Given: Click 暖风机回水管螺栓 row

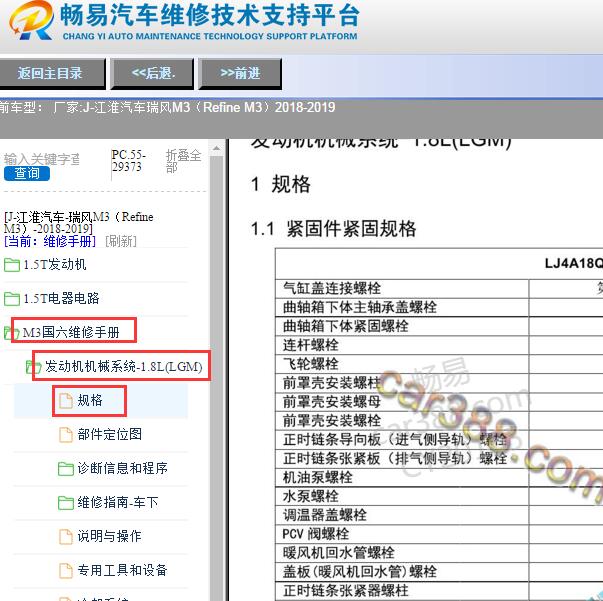Looking at the screenshot, I should click(x=439, y=553).
